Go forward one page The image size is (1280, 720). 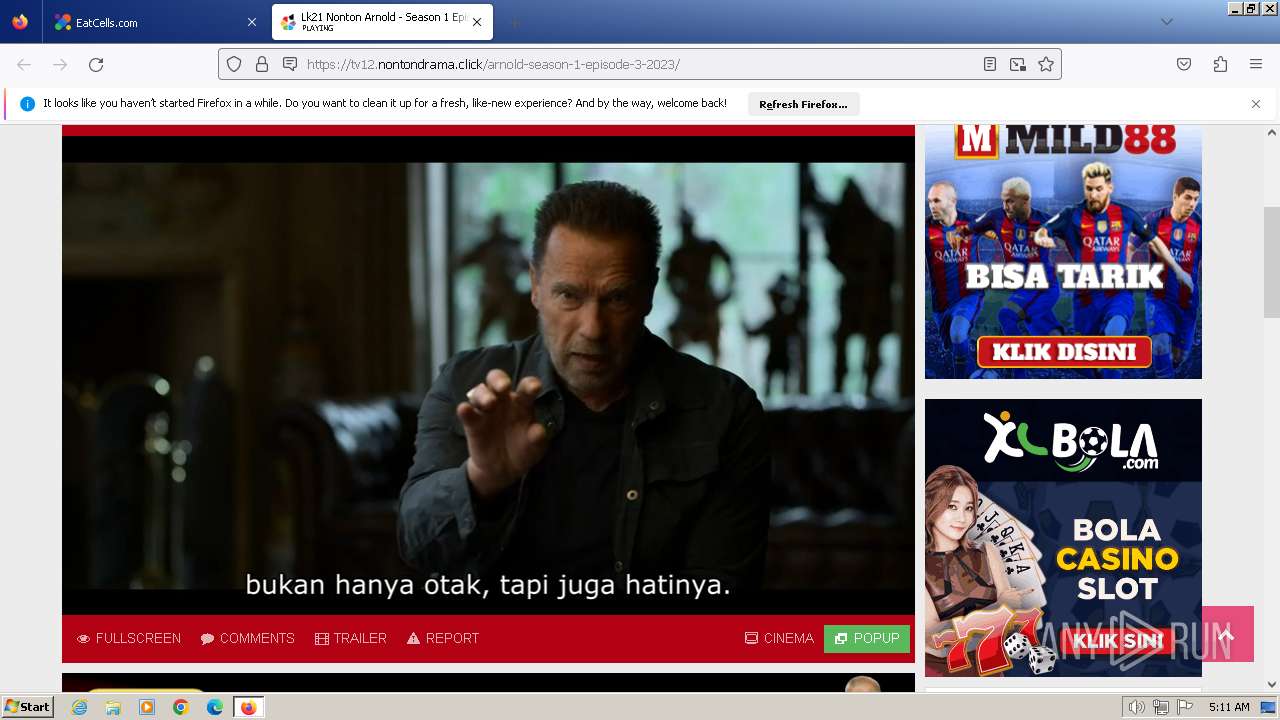coord(60,64)
